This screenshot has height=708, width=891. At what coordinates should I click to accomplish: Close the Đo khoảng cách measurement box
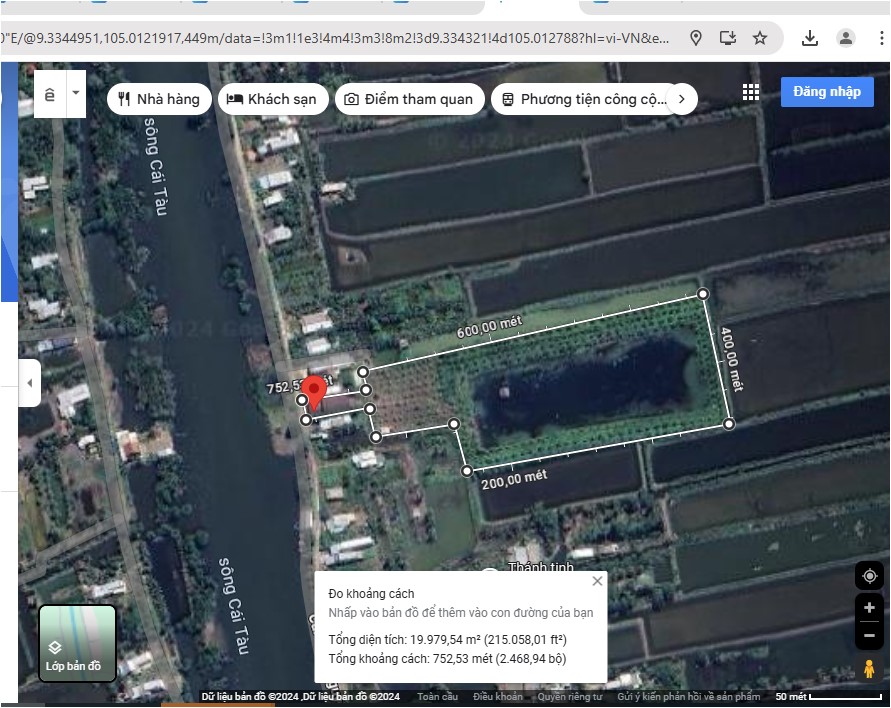pyautogui.click(x=597, y=581)
